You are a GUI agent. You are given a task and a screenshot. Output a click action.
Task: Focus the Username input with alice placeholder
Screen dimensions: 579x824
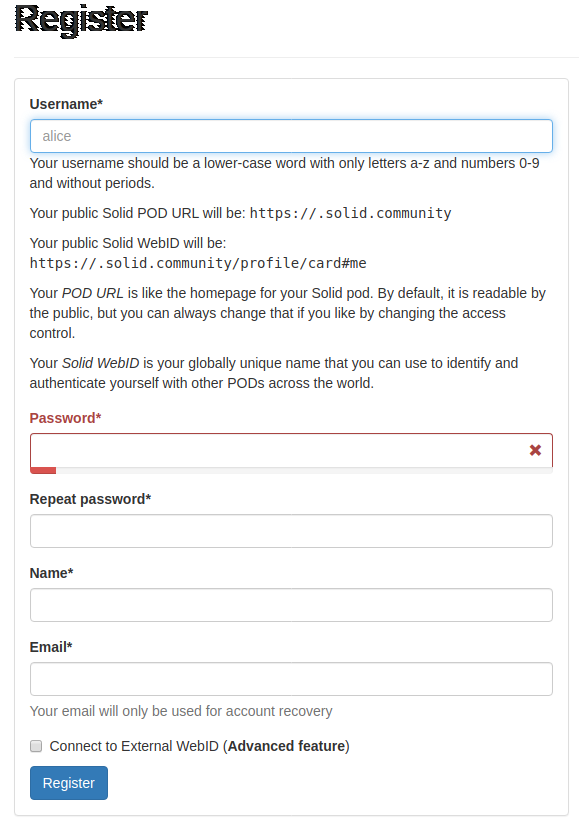[x=291, y=136]
